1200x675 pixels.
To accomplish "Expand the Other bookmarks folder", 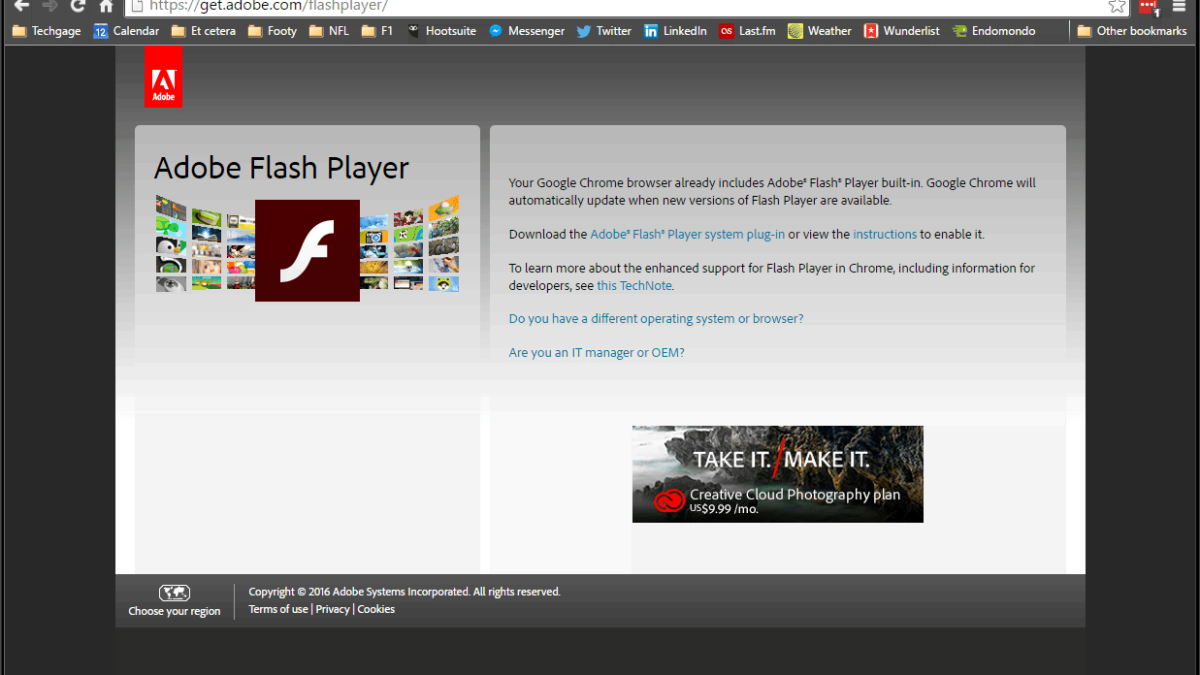I will click(1132, 31).
